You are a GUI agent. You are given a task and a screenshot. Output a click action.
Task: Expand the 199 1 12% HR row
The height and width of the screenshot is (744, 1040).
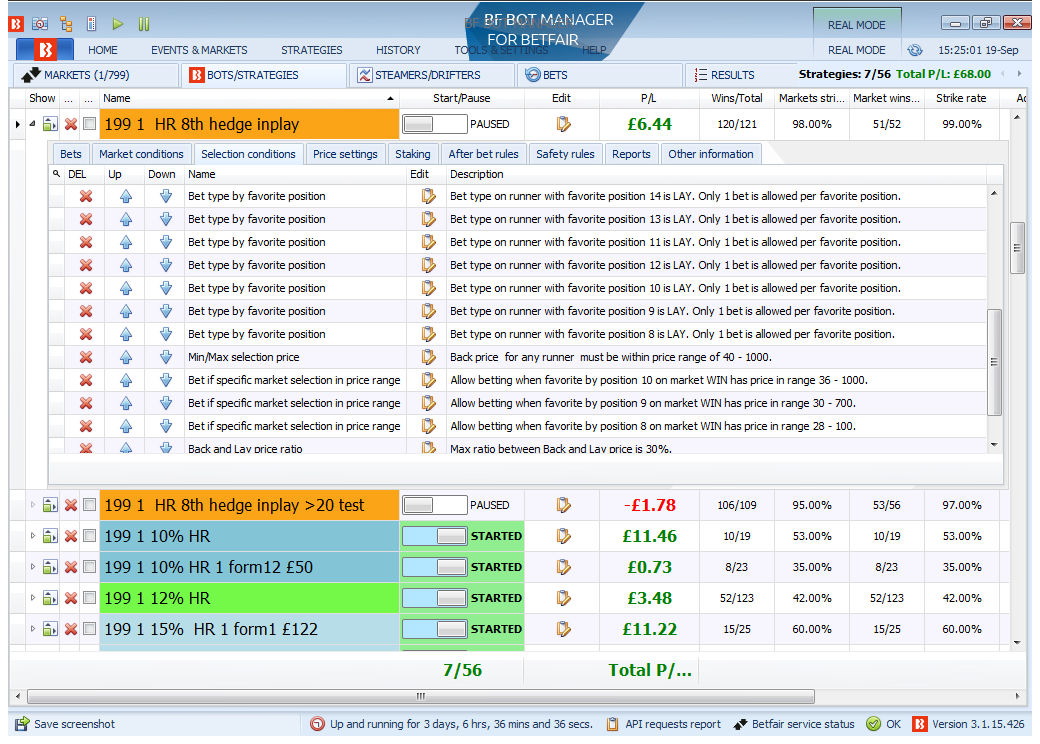[32, 598]
